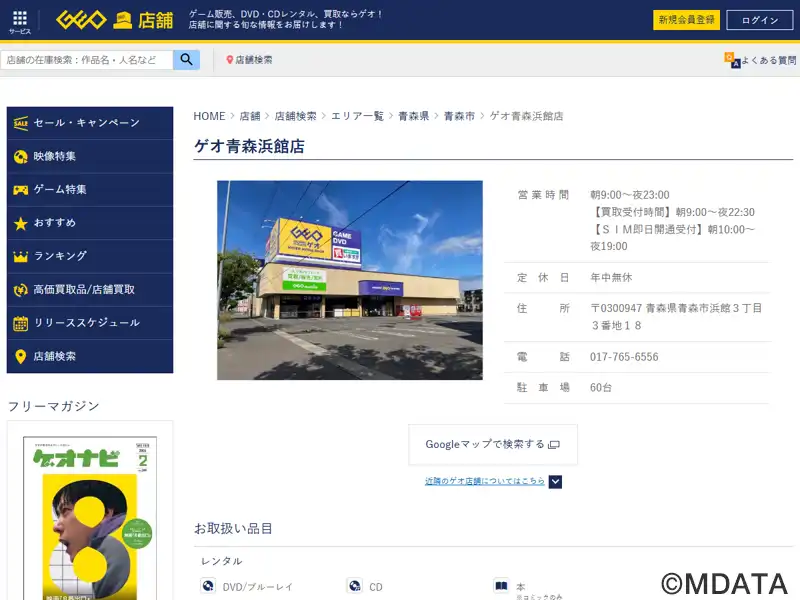
Task: Click the 60台 parking value
Action: [x=601, y=388]
